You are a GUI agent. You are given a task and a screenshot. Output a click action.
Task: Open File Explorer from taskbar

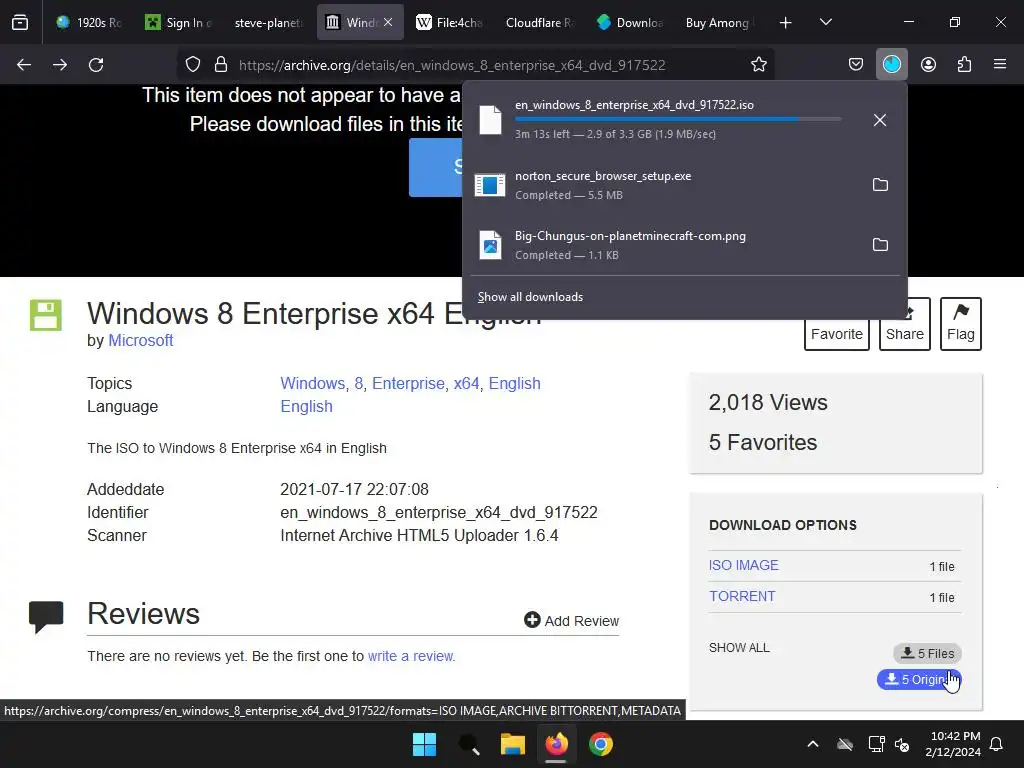(x=513, y=744)
